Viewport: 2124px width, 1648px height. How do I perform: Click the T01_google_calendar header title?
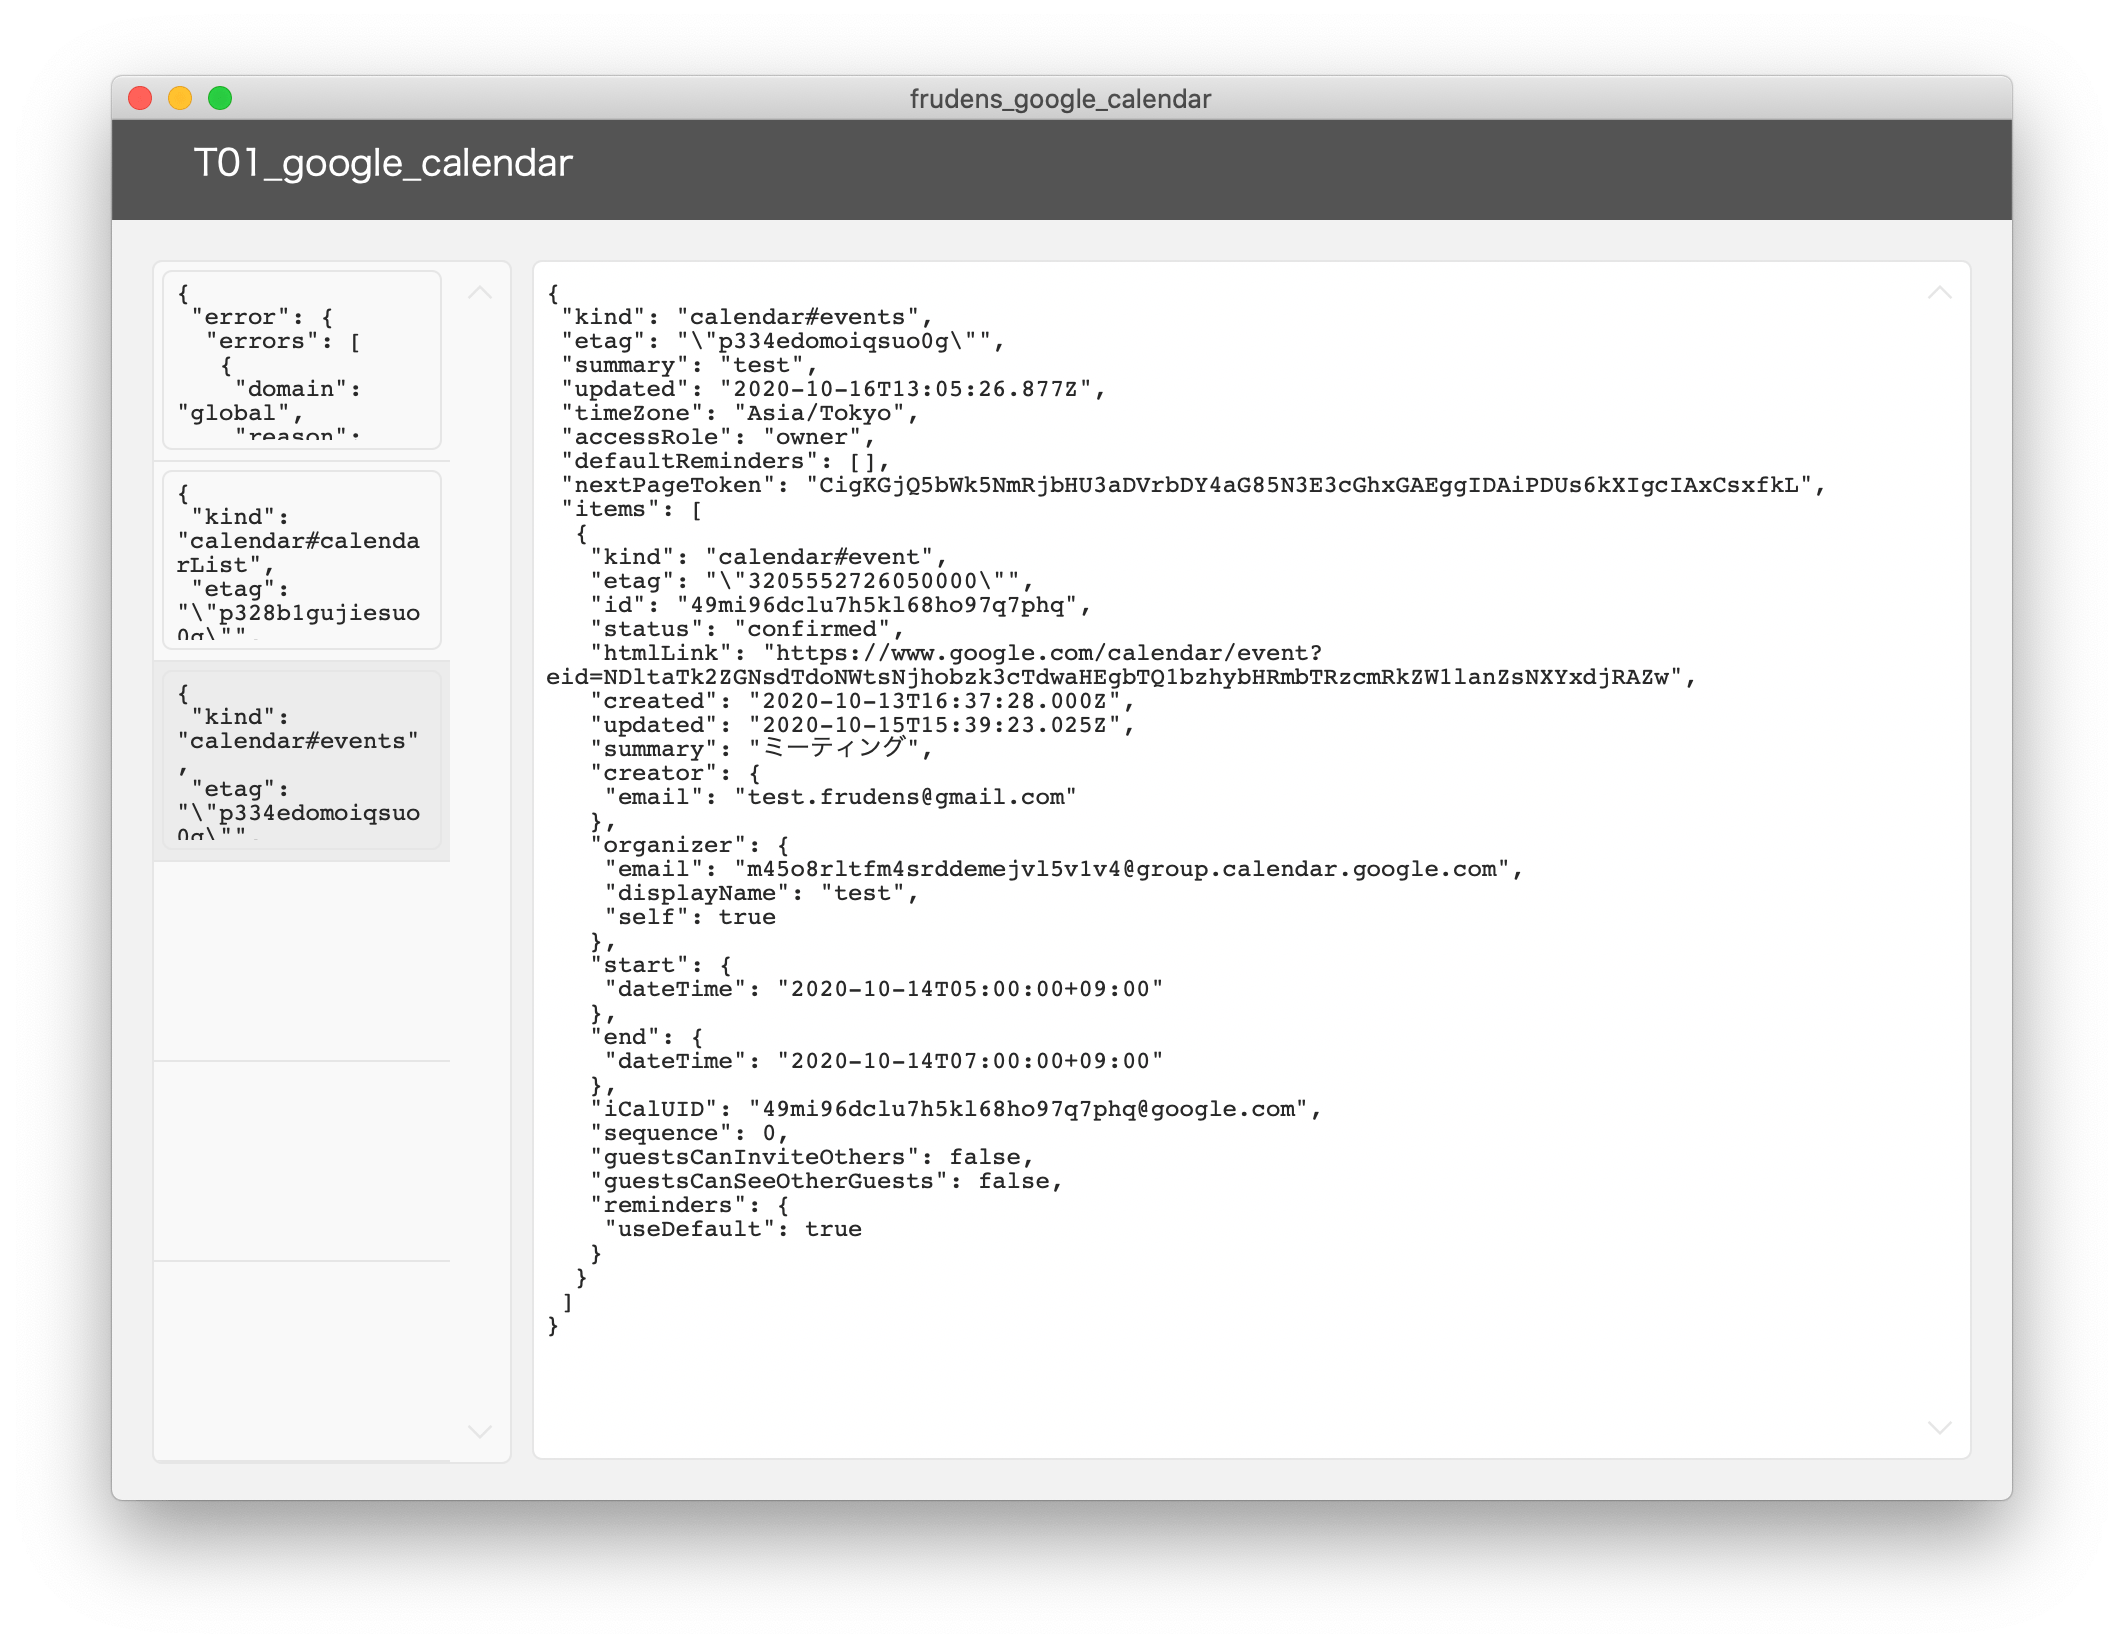pos(382,163)
